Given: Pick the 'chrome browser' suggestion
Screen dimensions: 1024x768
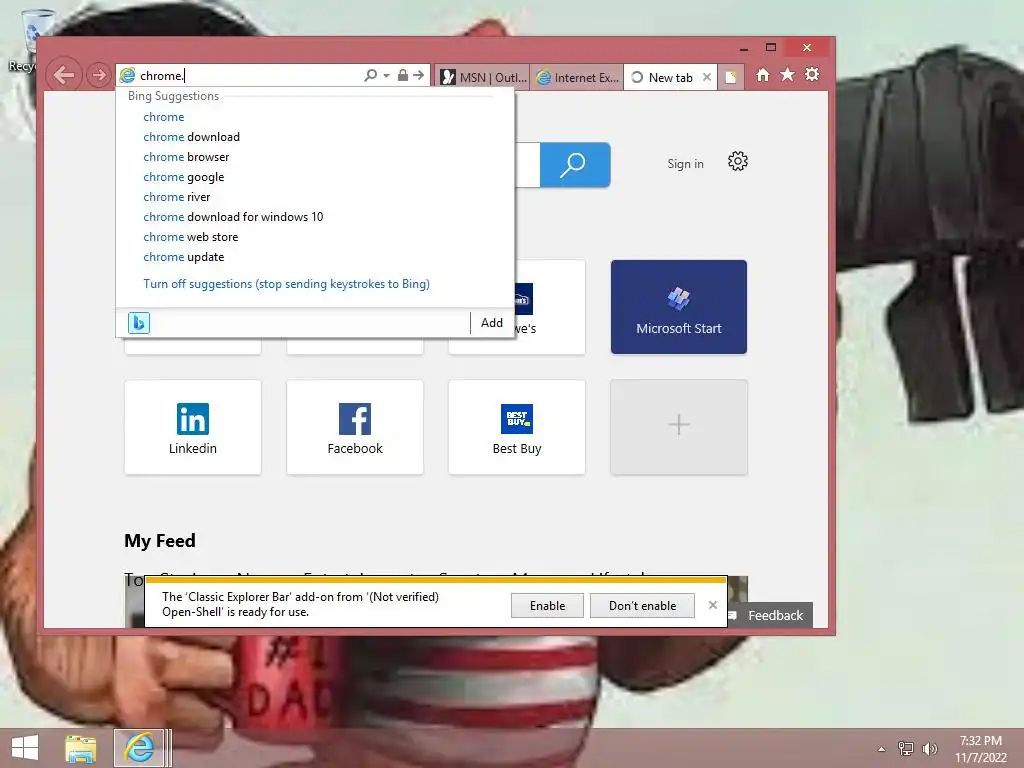Looking at the screenshot, I should point(186,157).
